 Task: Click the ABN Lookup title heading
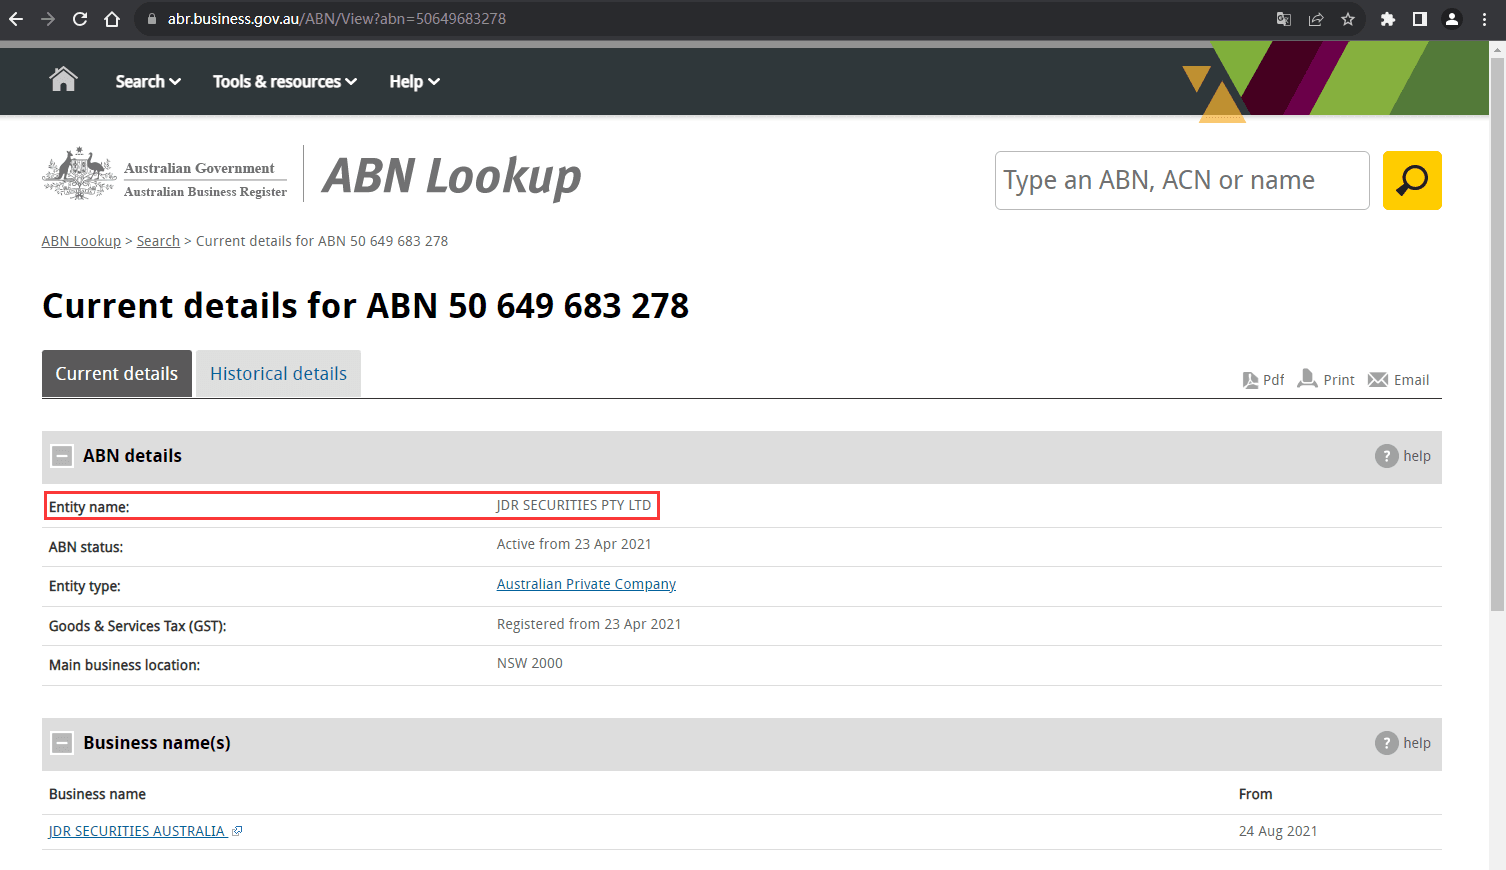[x=452, y=177]
